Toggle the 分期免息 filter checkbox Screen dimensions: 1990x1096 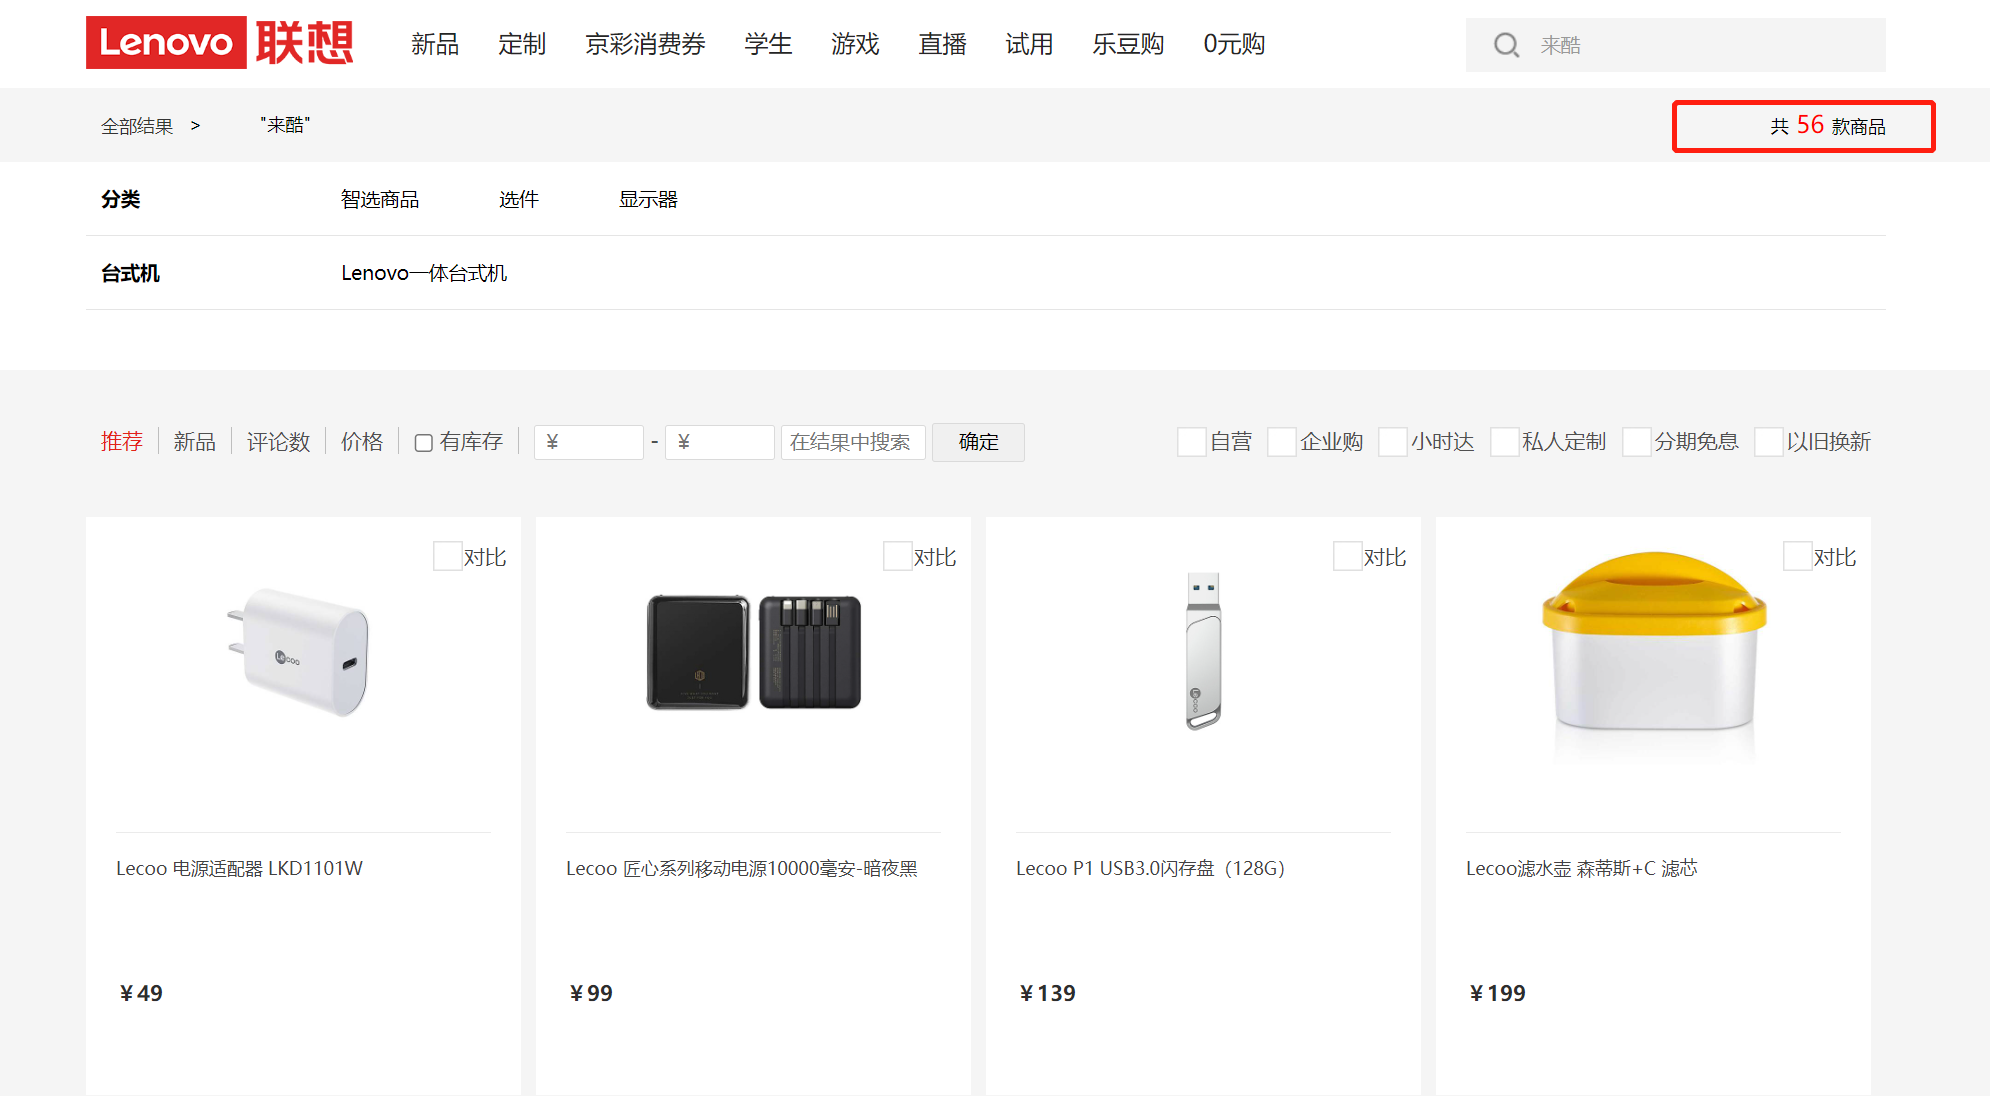tap(1636, 442)
